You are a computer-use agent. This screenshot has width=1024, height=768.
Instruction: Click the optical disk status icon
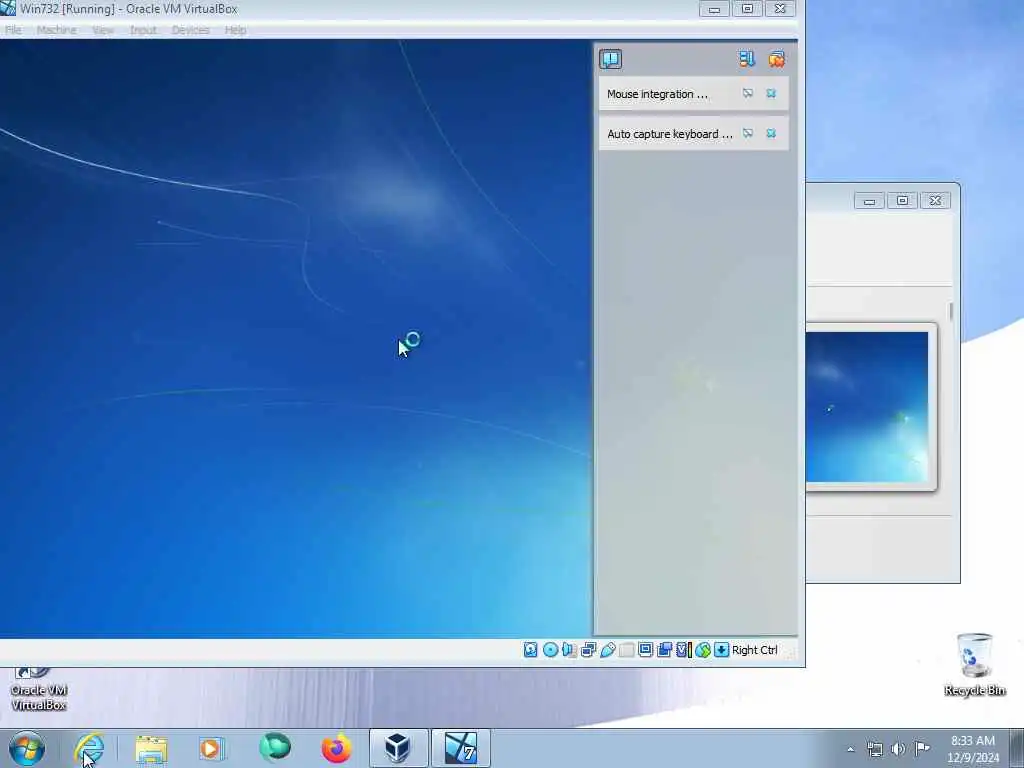[550, 650]
